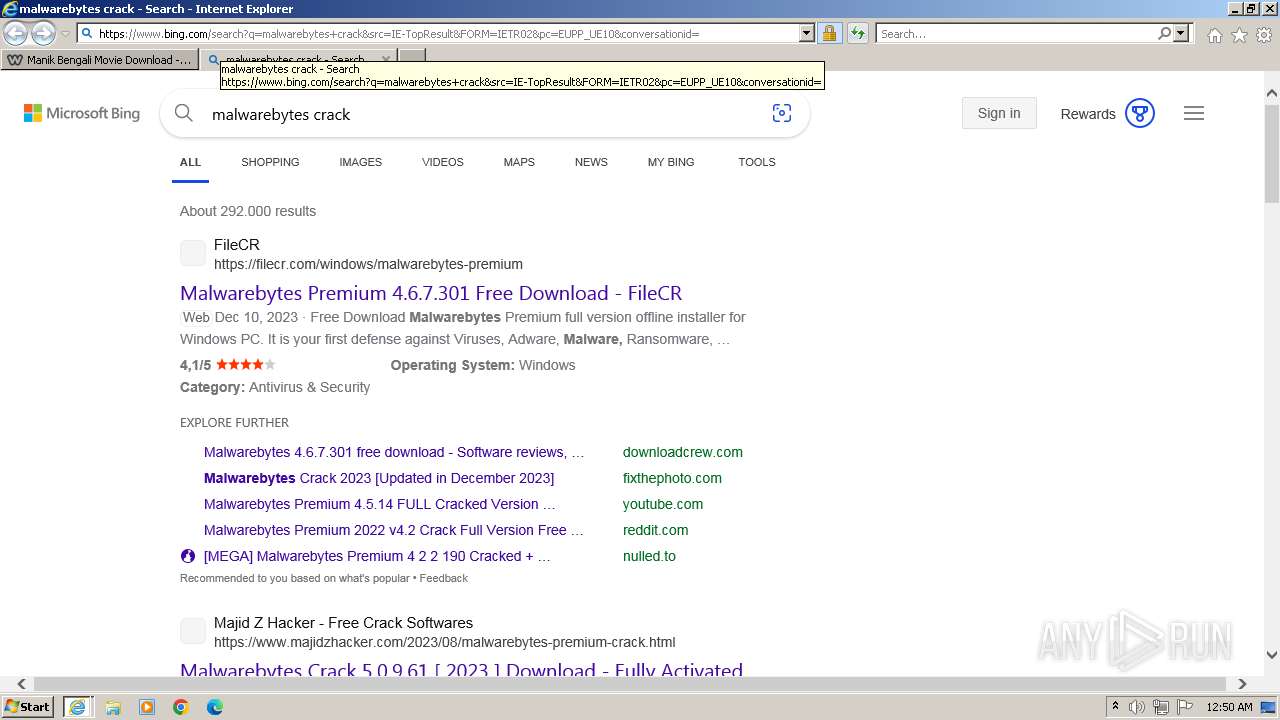Click the vertical scrollbar up arrow
This screenshot has width=1280, height=720.
coord(1272,93)
